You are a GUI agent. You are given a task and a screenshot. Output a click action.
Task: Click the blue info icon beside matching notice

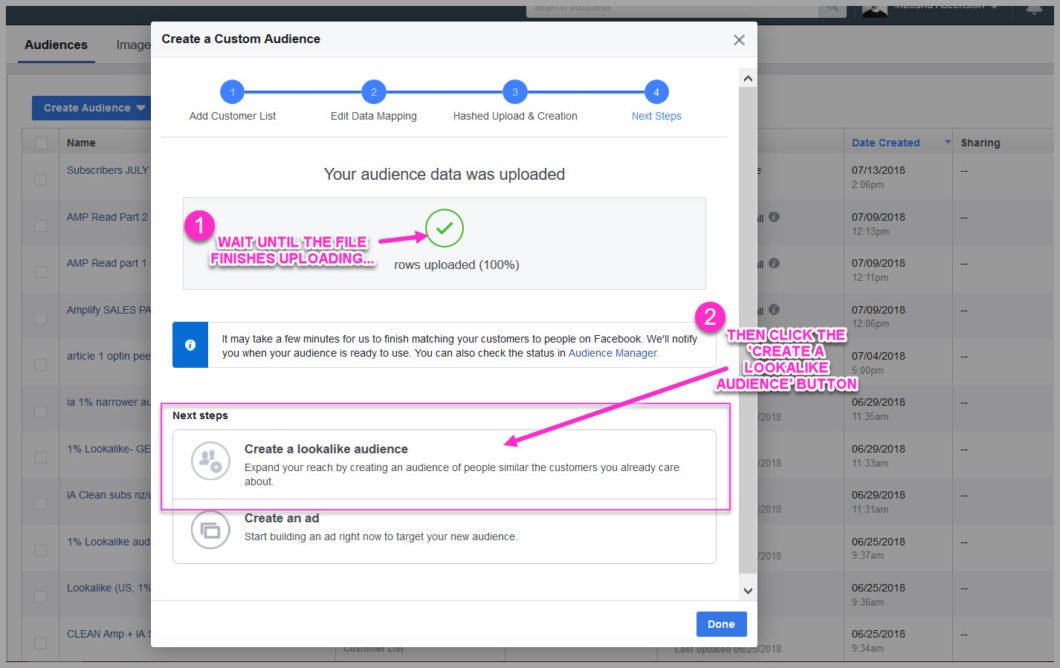[x=190, y=345]
